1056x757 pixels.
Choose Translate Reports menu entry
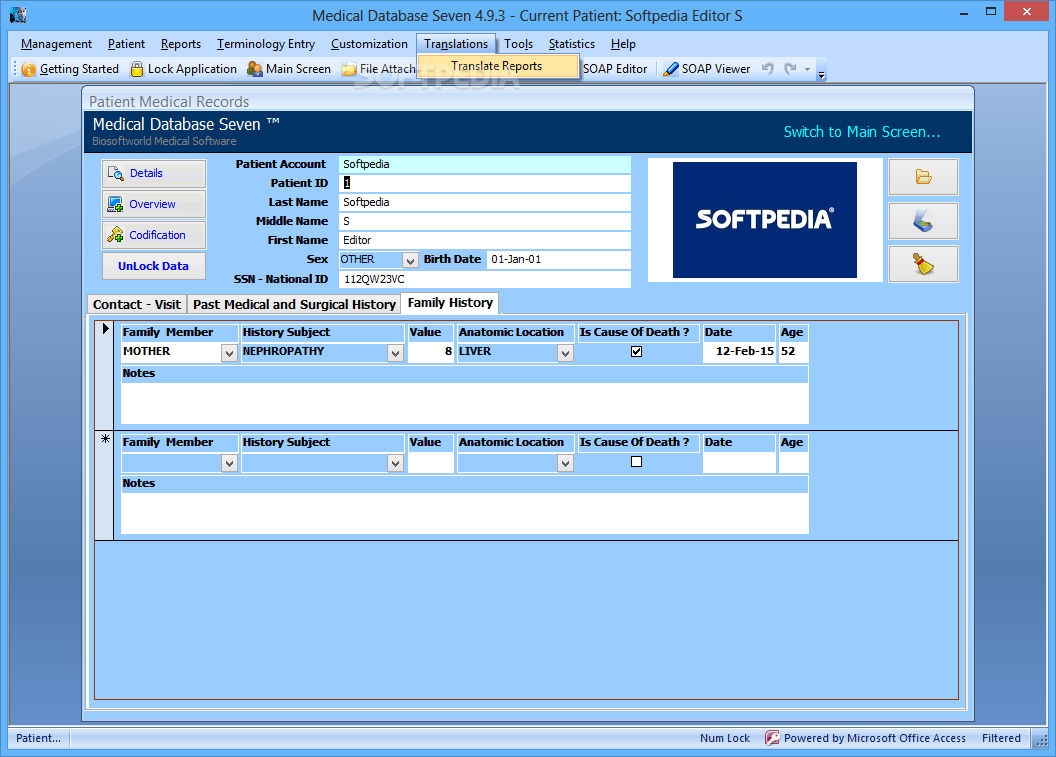(497, 66)
